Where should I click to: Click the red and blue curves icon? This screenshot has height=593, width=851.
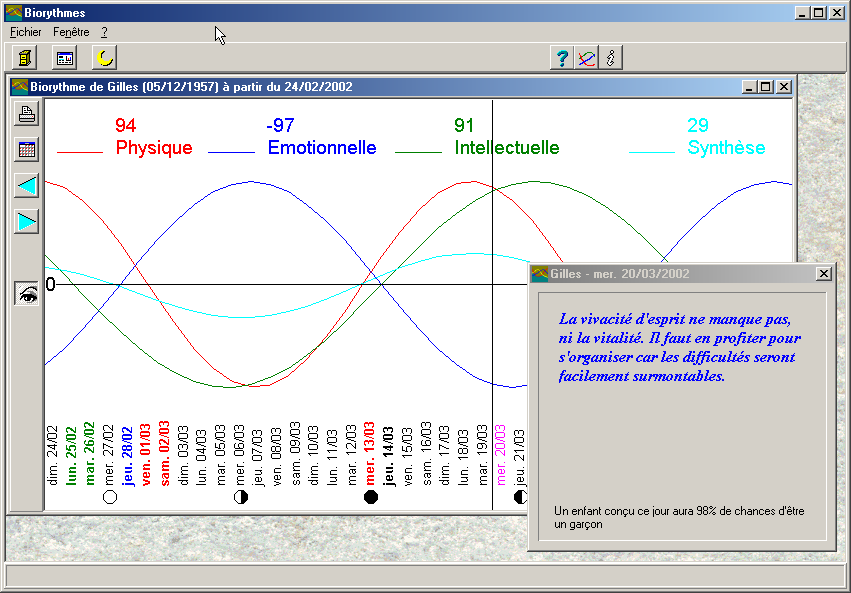click(586, 58)
